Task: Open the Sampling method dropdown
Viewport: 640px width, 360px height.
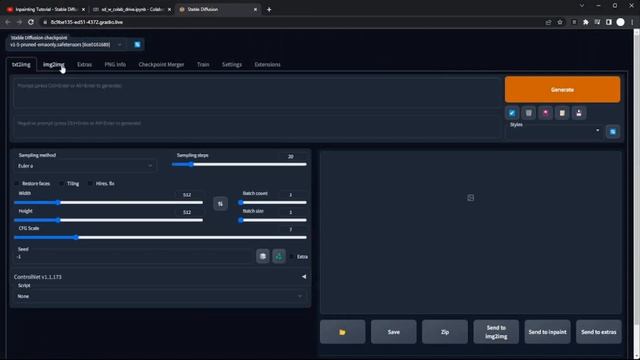Action: coord(85,166)
